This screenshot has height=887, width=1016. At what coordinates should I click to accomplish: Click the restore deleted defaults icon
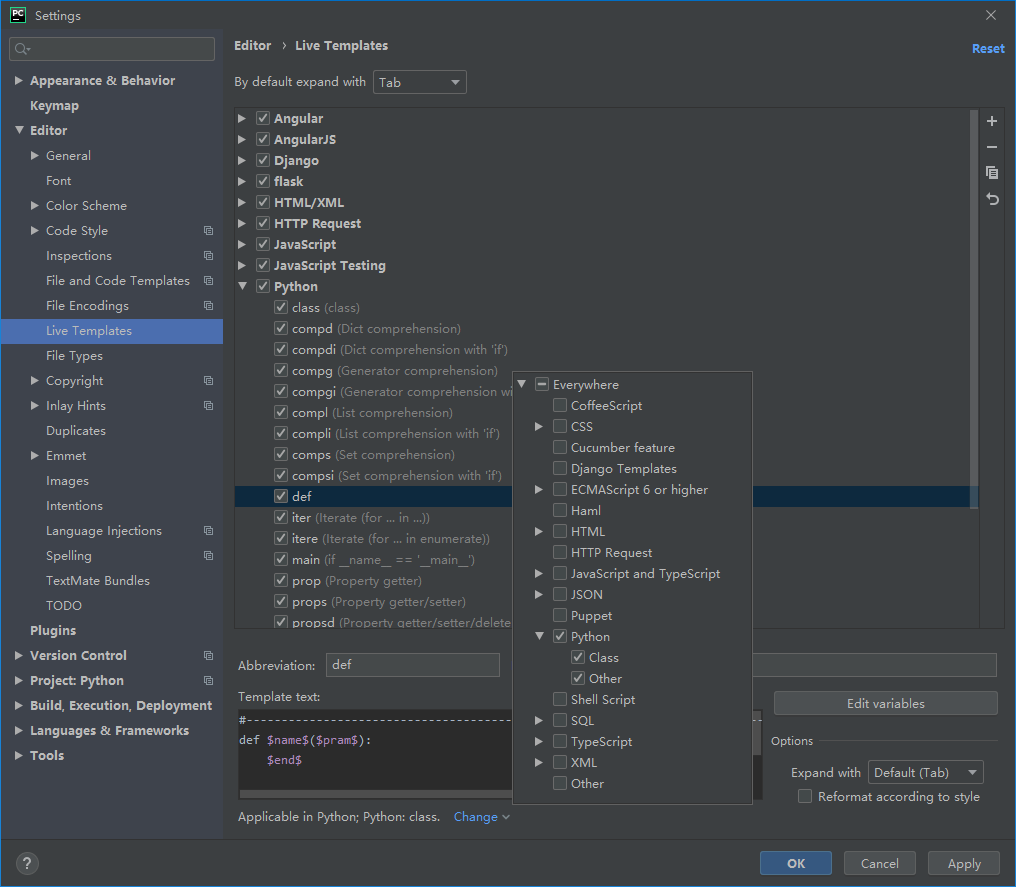pyautogui.click(x=991, y=199)
